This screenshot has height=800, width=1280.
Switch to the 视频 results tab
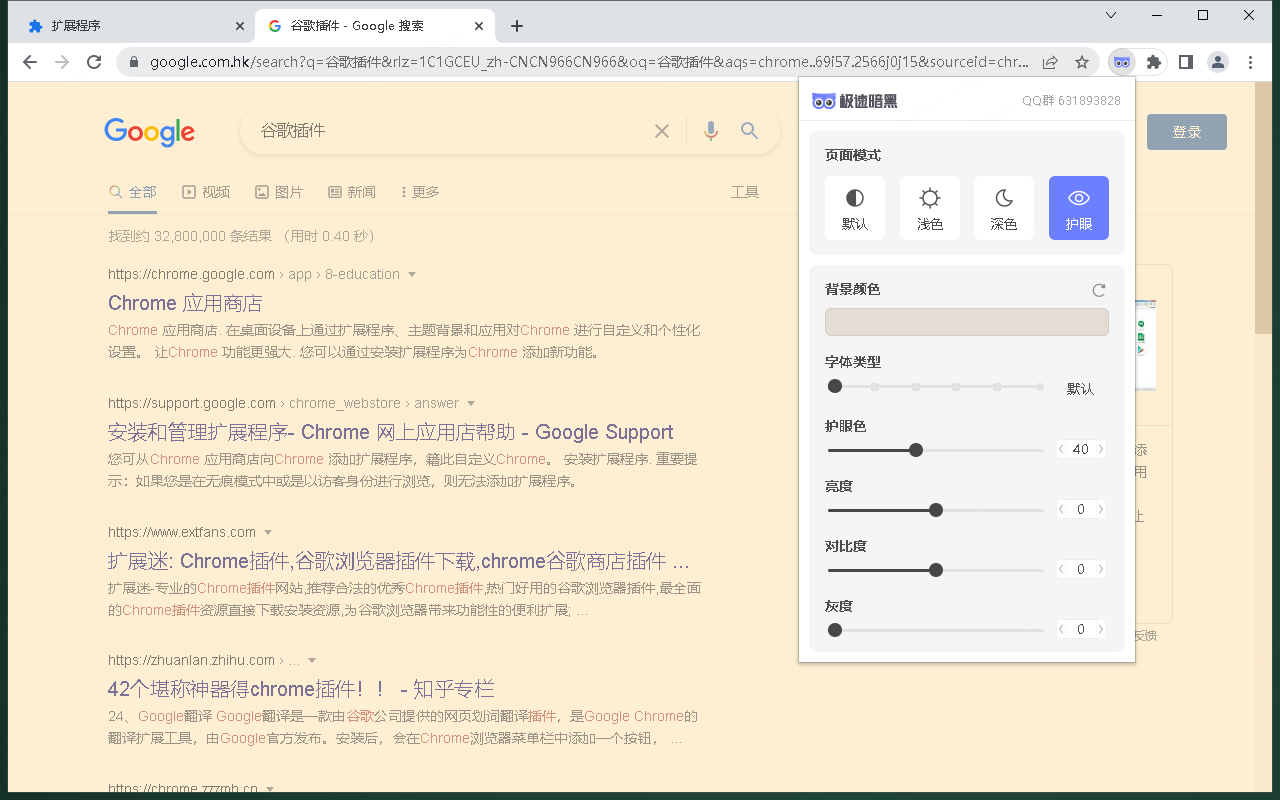[x=206, y=192]
